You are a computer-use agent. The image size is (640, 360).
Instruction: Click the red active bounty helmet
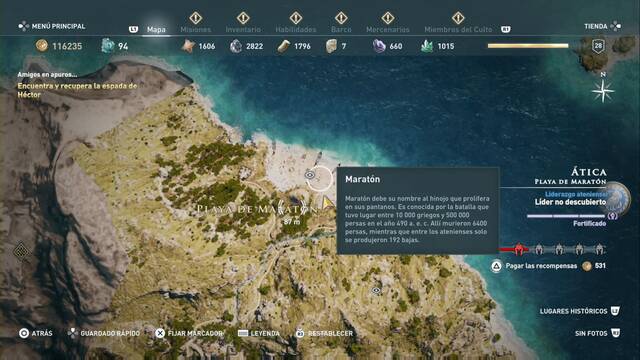[x=519, y=249]
